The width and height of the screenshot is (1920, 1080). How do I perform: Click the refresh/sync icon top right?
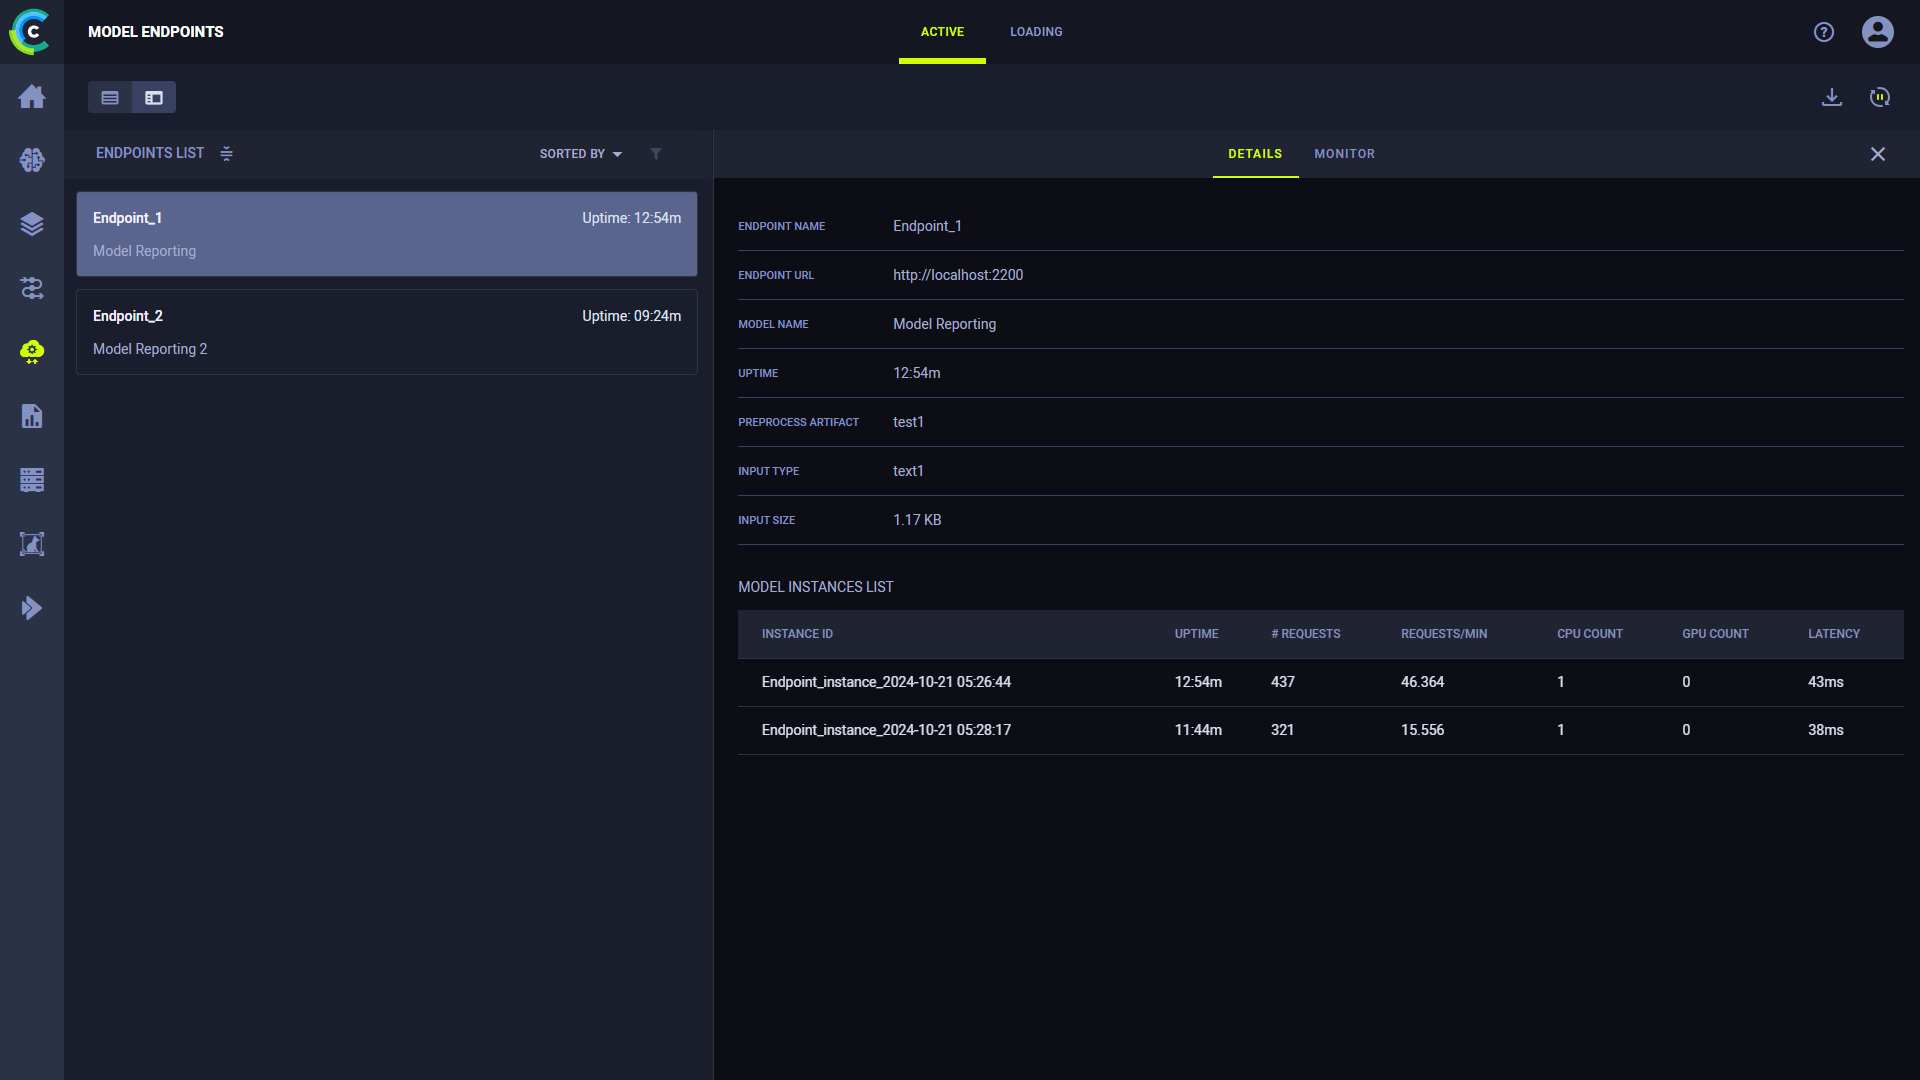1879,96
